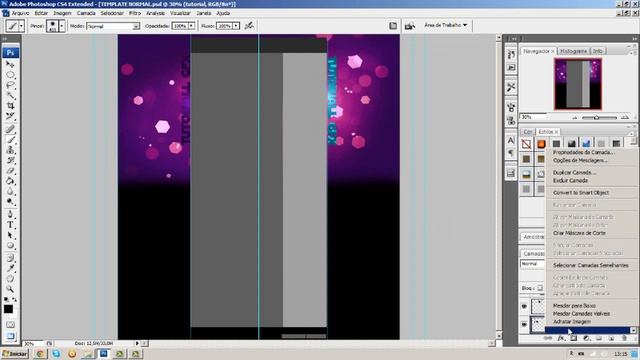The image size is (640, 360).
Task: Click the Navigator preview thumbnail
Action: (x=578, y=84)
